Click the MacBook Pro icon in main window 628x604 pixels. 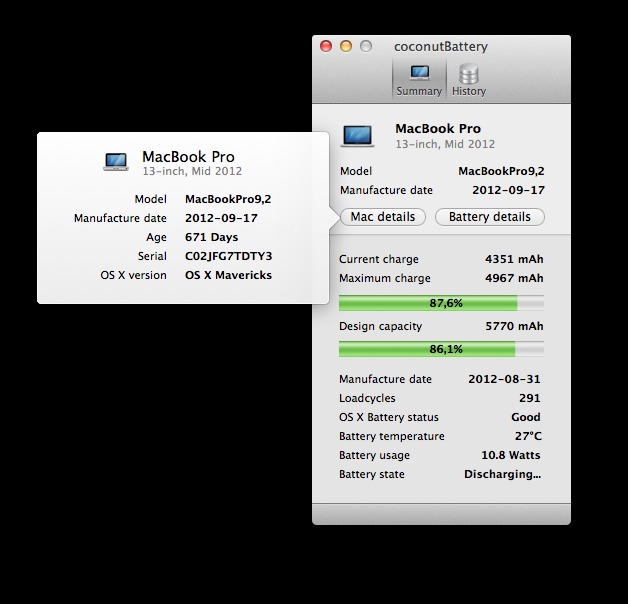tap(357, 136)
